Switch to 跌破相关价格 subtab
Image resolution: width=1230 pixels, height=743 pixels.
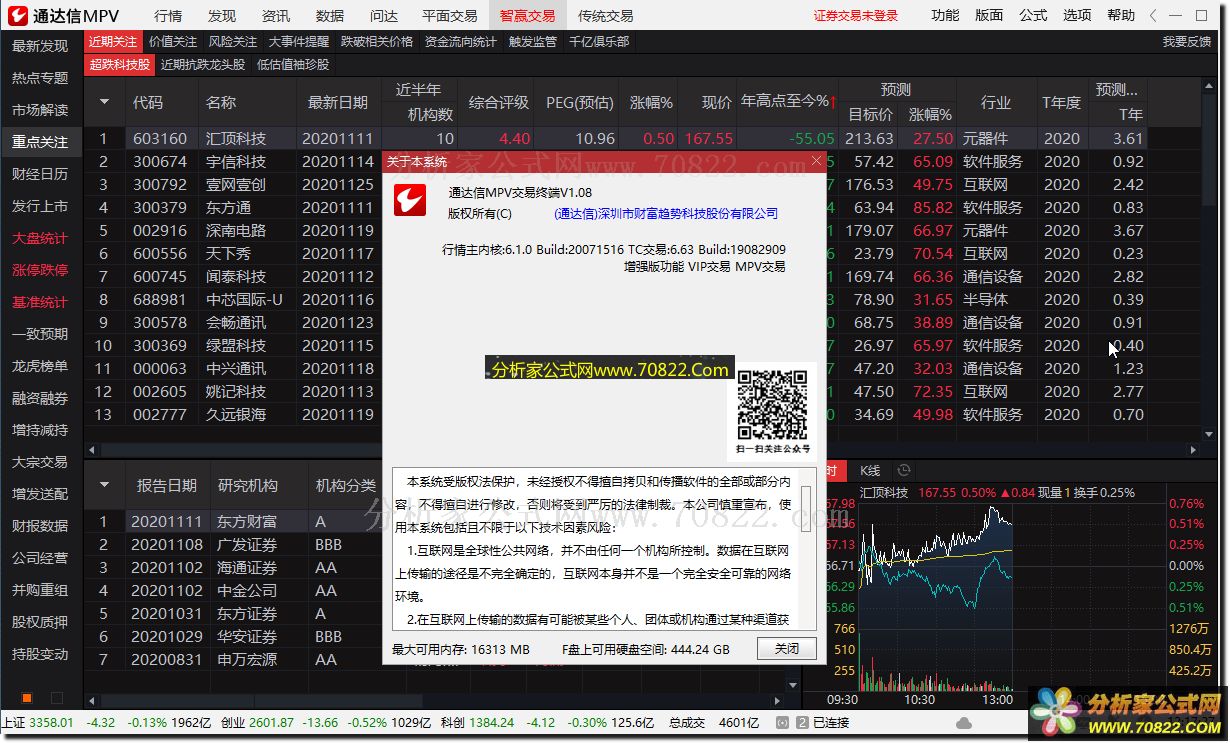377,42
